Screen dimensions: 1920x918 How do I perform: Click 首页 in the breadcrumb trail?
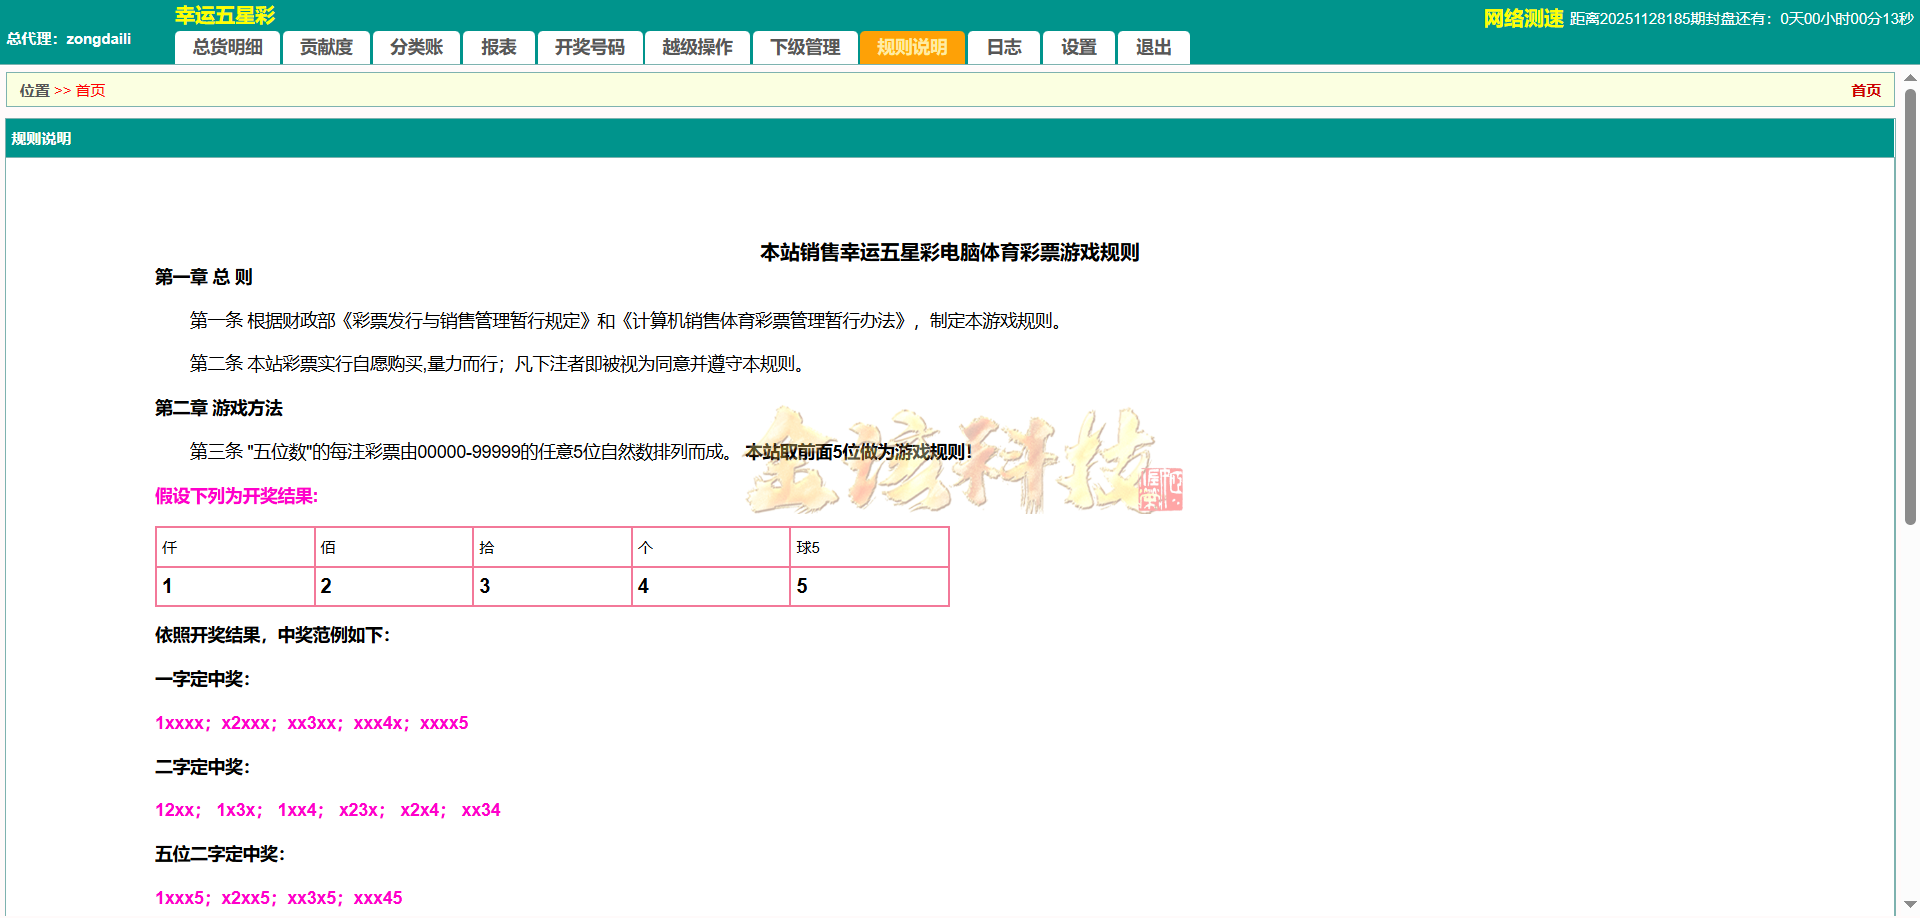[x=90, y=90]
